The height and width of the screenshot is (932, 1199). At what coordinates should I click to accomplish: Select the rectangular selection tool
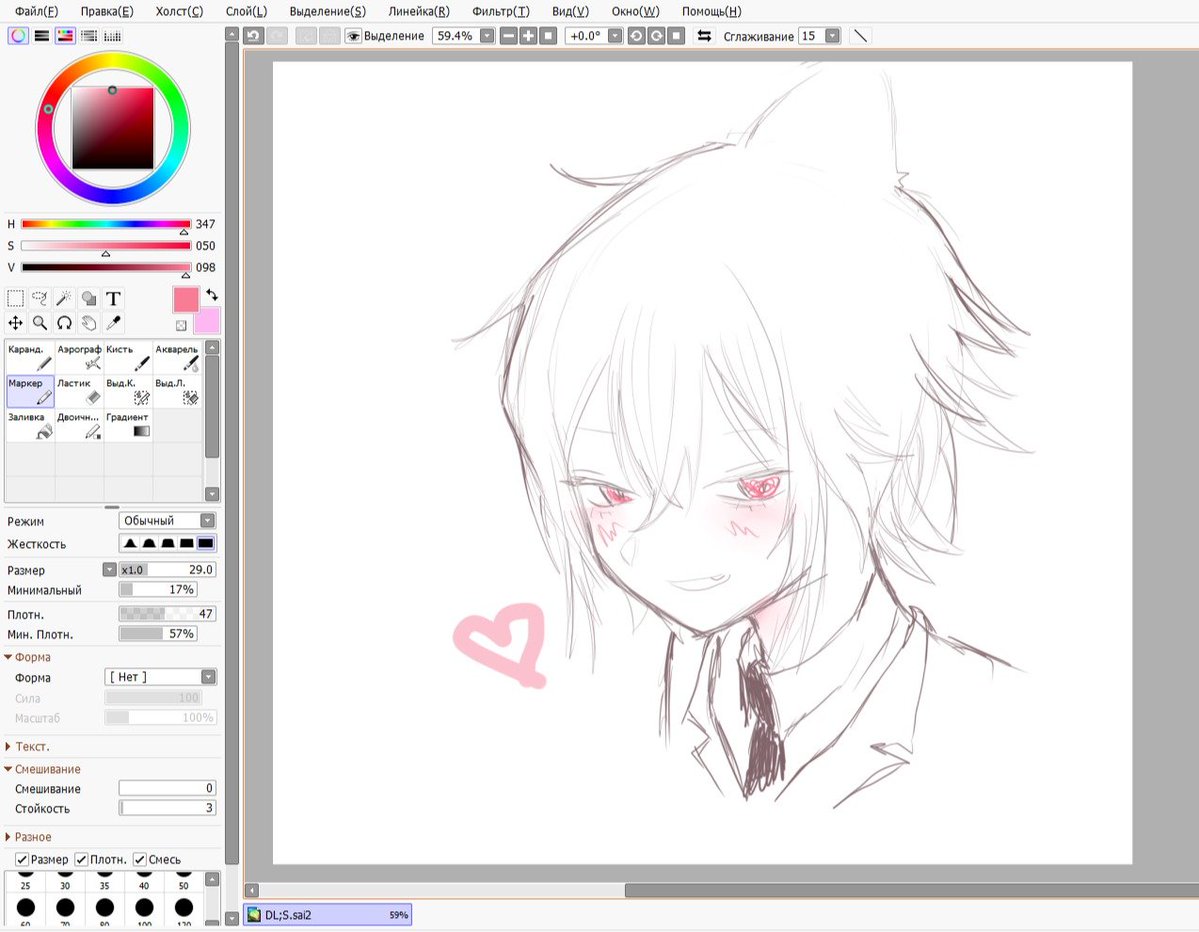pos(15,298)
